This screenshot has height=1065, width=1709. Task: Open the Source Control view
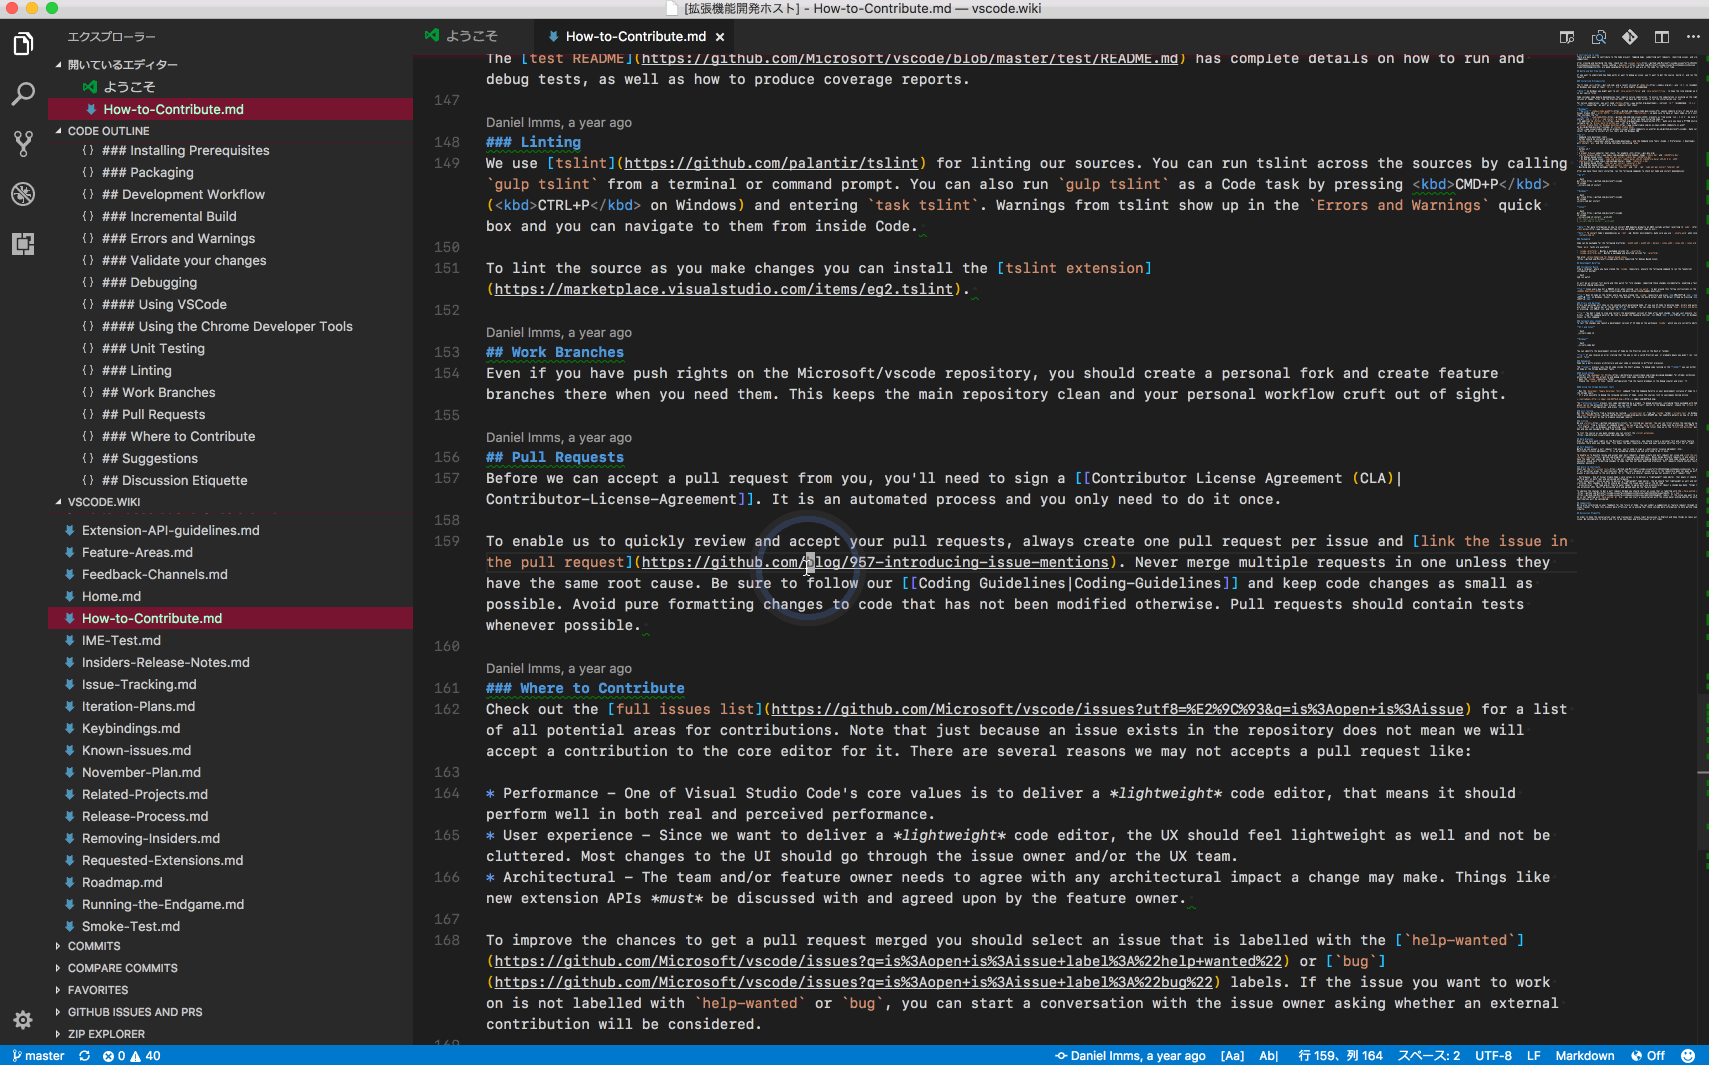pyautogui.click(x=23, y=144)
